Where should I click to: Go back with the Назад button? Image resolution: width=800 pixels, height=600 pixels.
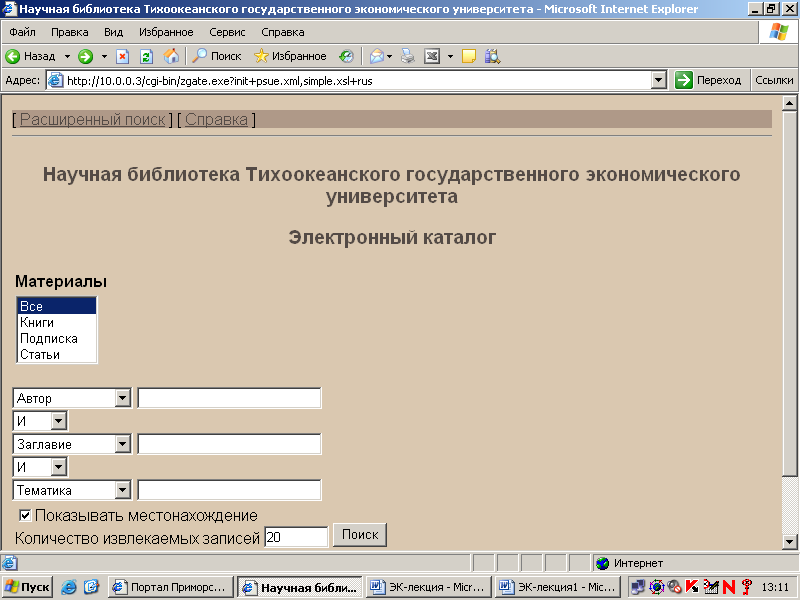tap(30, 56)
